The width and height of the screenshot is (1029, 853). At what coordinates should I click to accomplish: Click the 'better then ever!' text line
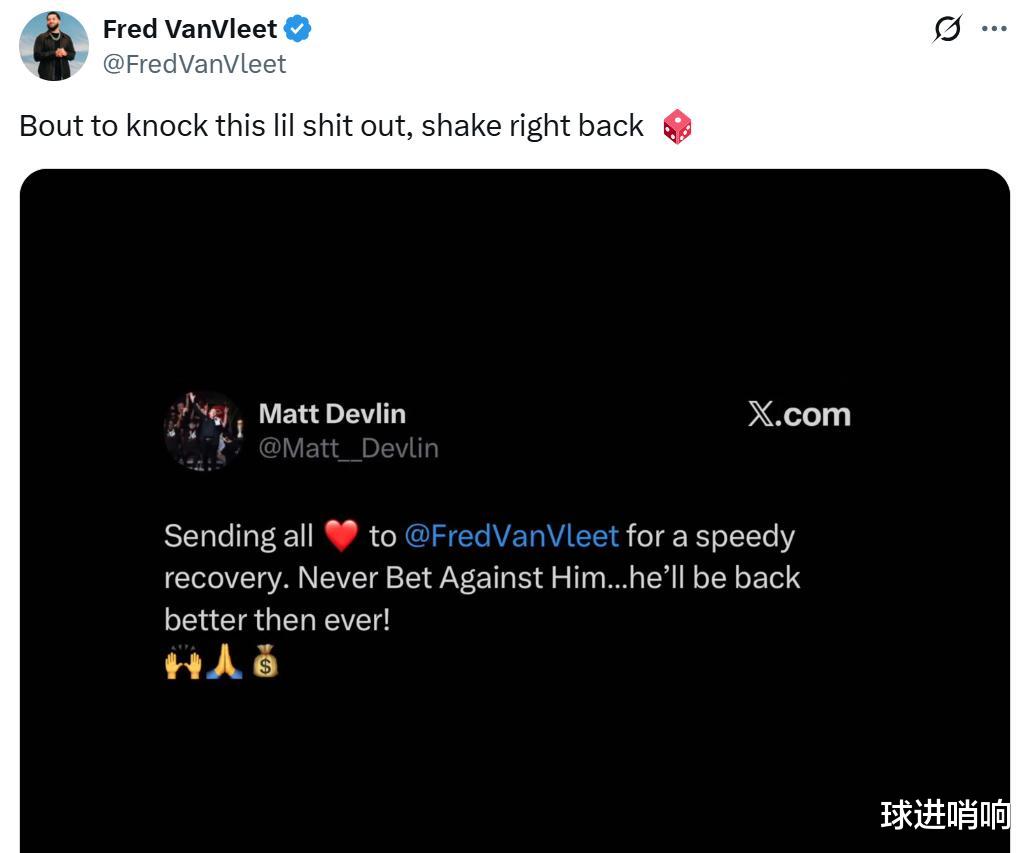277,620
